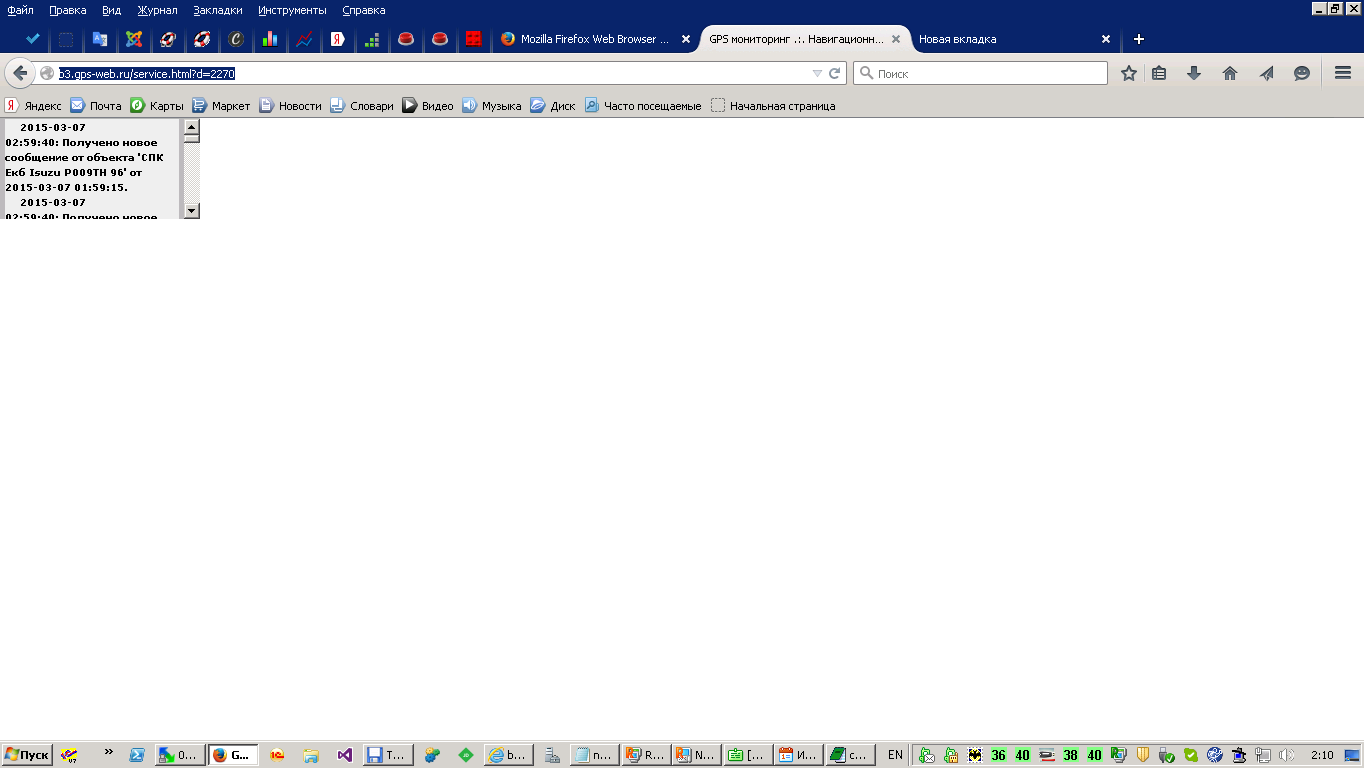Open a new tab with the plus button

tap(1138, 39)
